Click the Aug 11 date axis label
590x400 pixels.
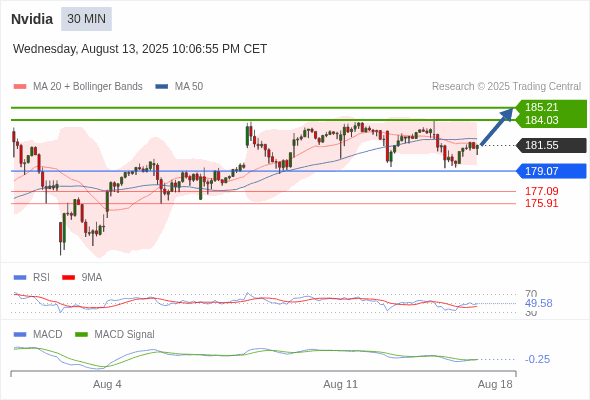click(341, 384)
